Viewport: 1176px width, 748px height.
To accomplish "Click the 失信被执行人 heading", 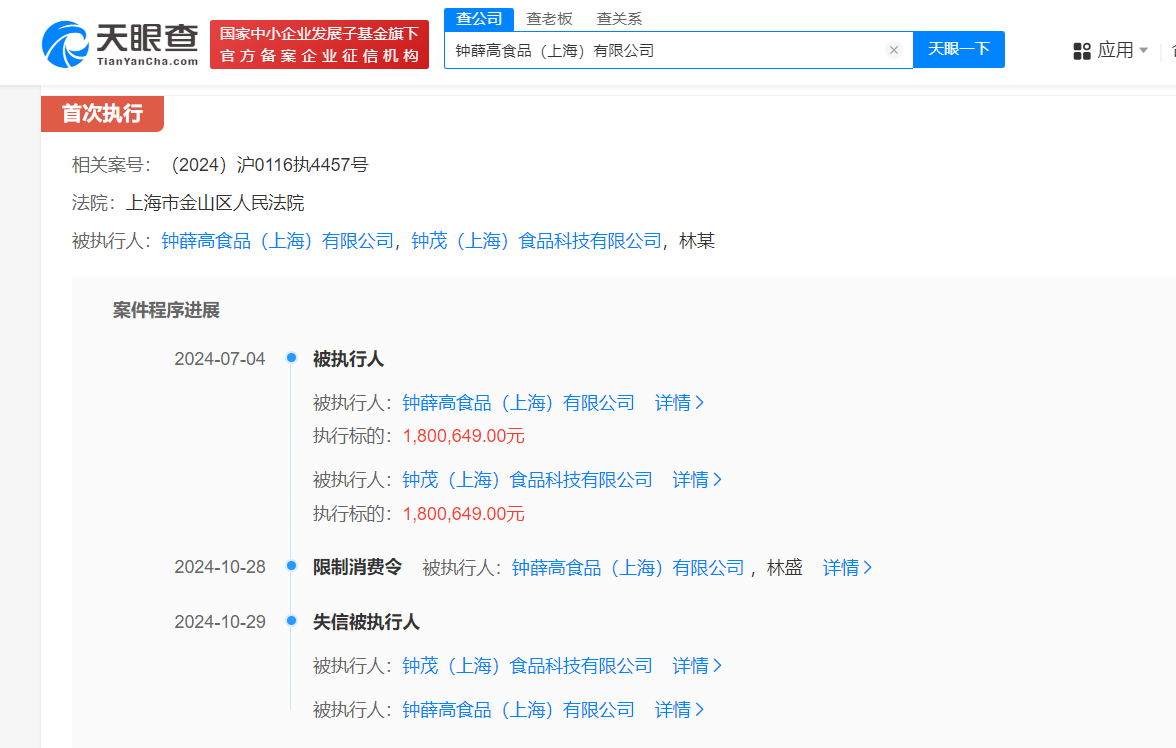I will (366, 622).
